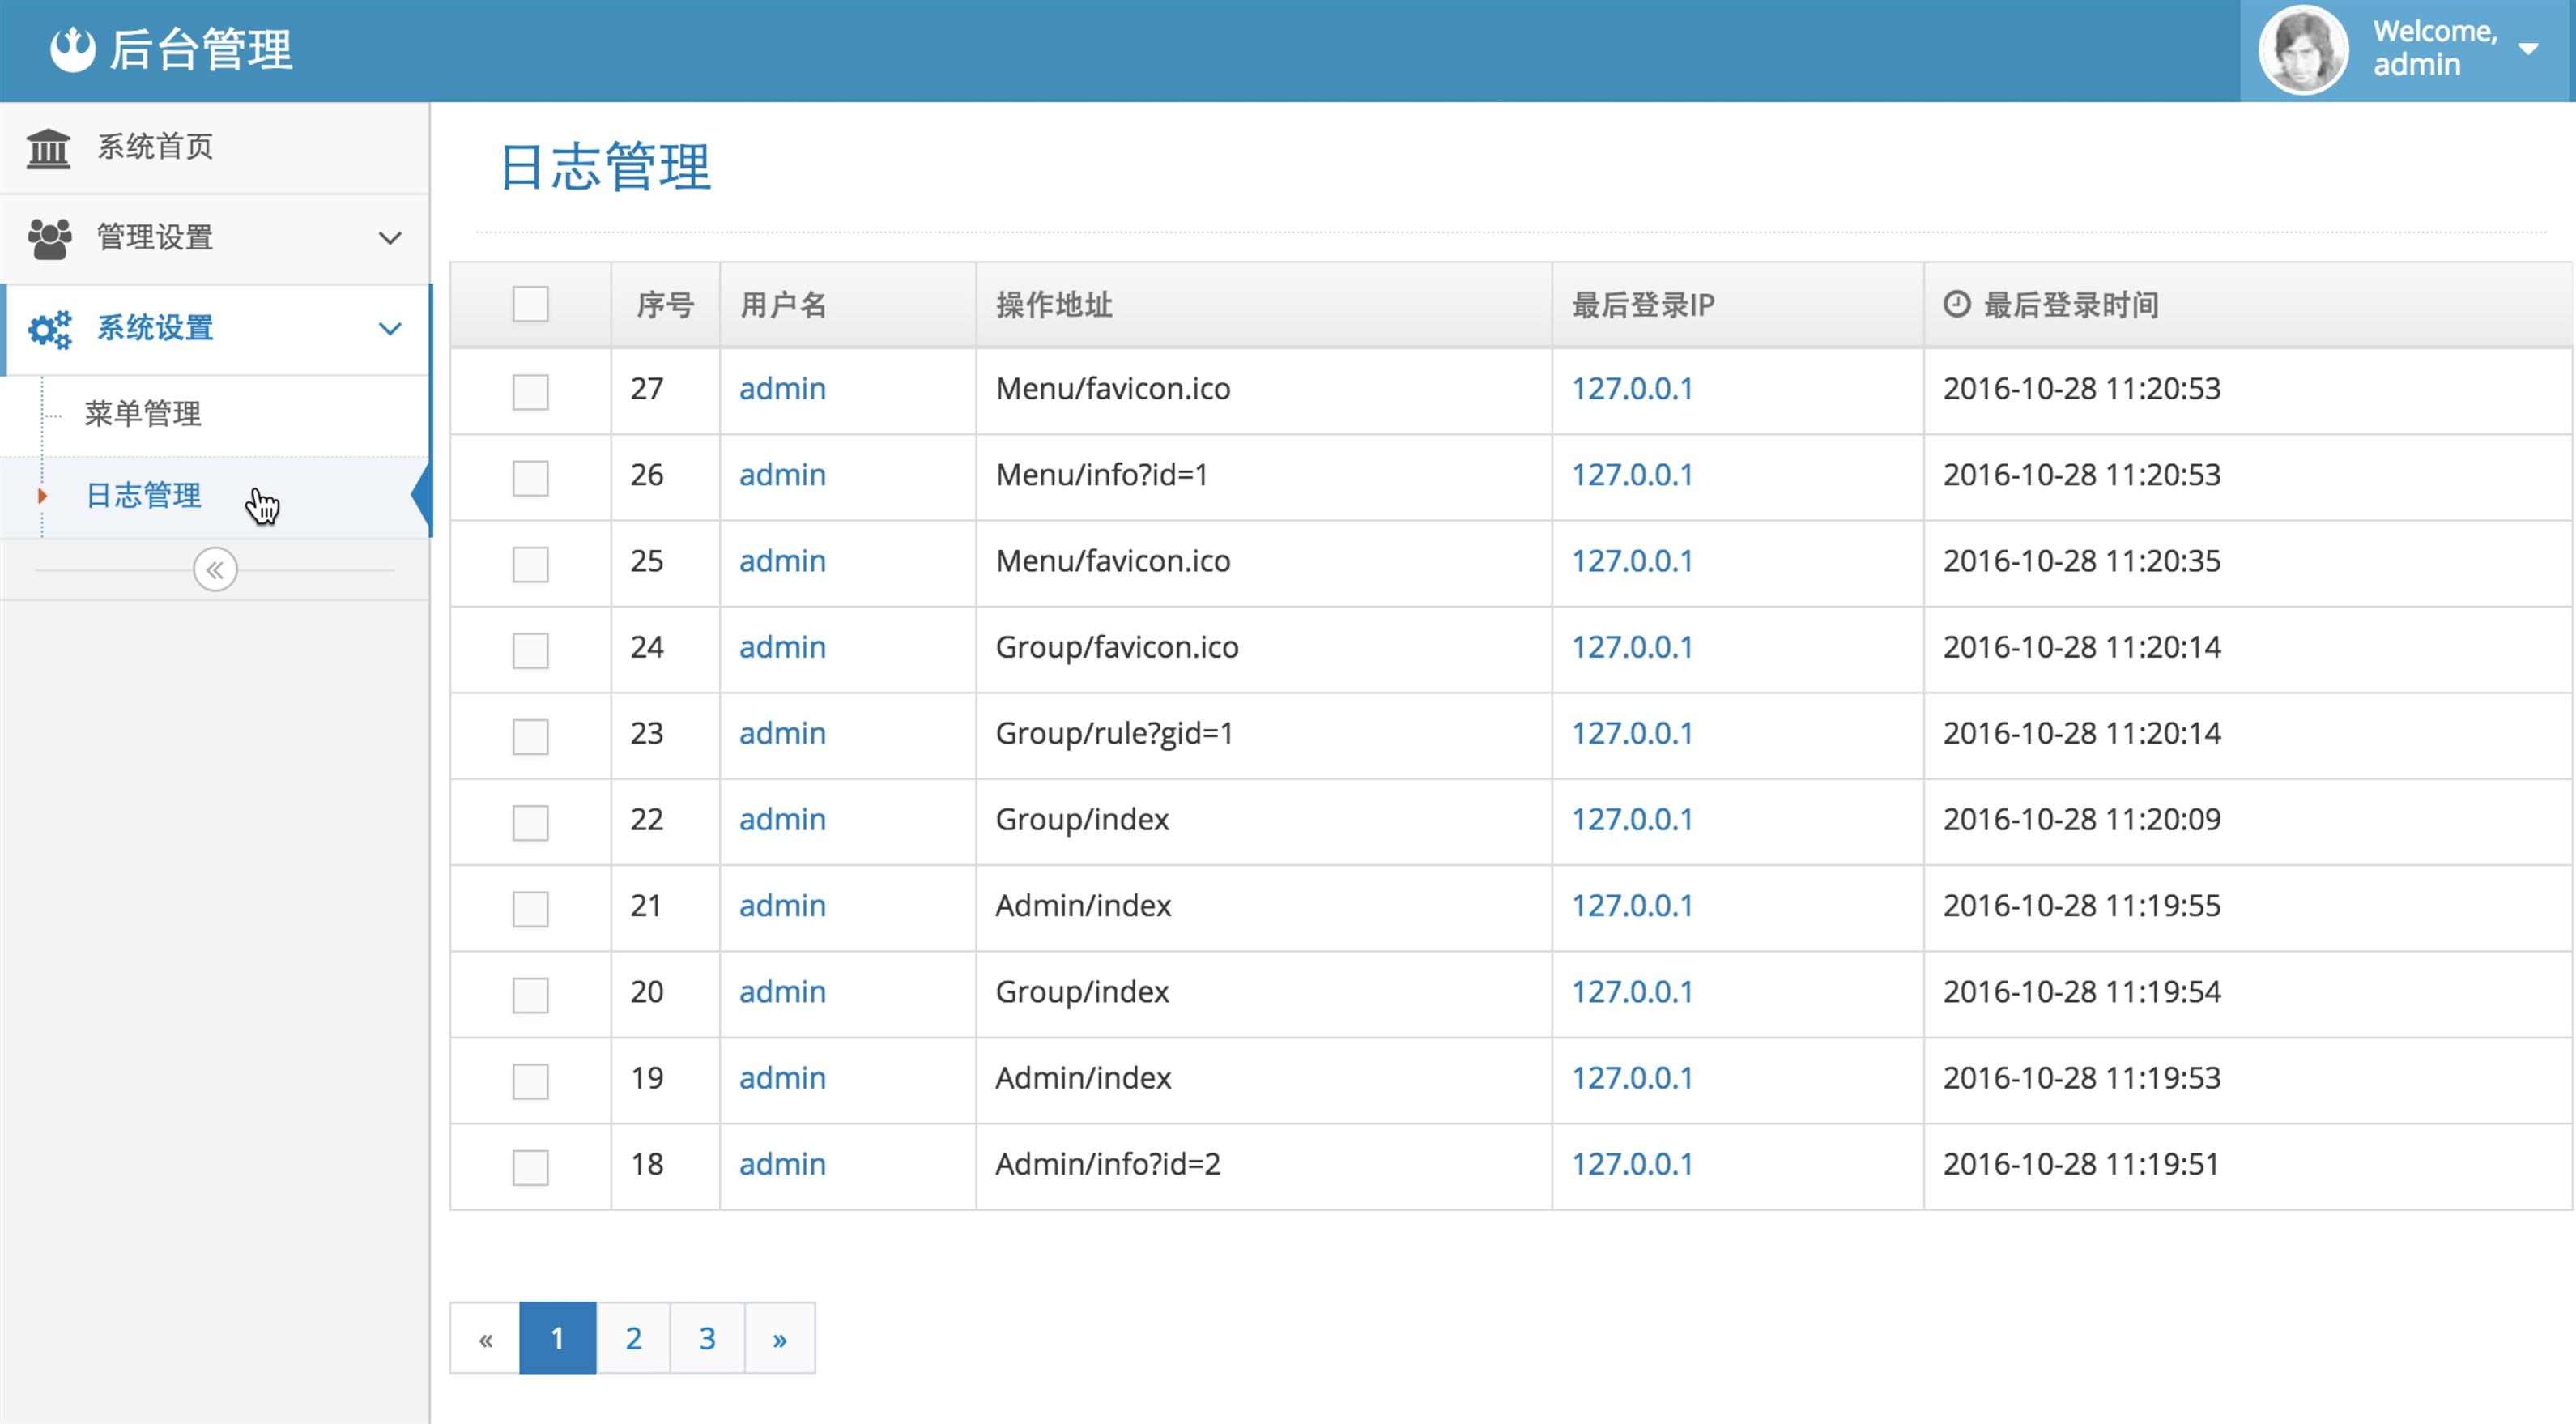Expand the 管理设置 chevron arrow
The height and width of the screenshot is (1424, 2576).
point(390,238)
